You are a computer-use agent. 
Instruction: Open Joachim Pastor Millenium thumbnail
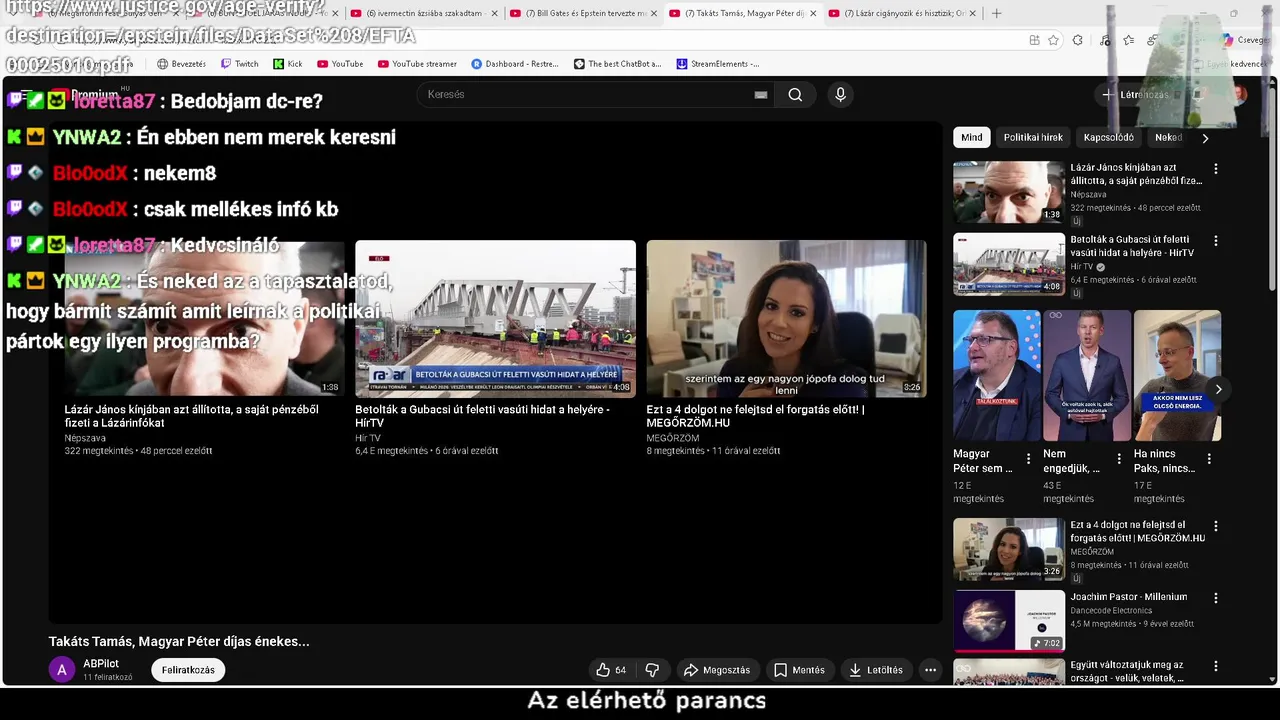point(1008,621)
